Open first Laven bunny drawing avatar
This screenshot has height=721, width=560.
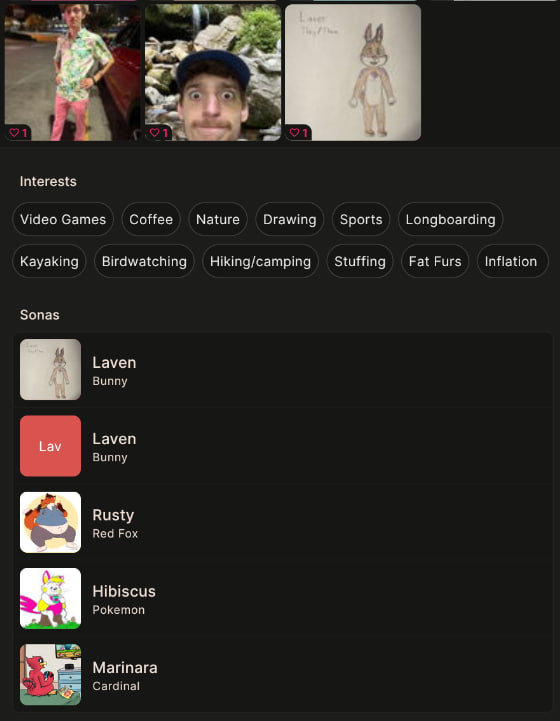(x=51, y=370)
